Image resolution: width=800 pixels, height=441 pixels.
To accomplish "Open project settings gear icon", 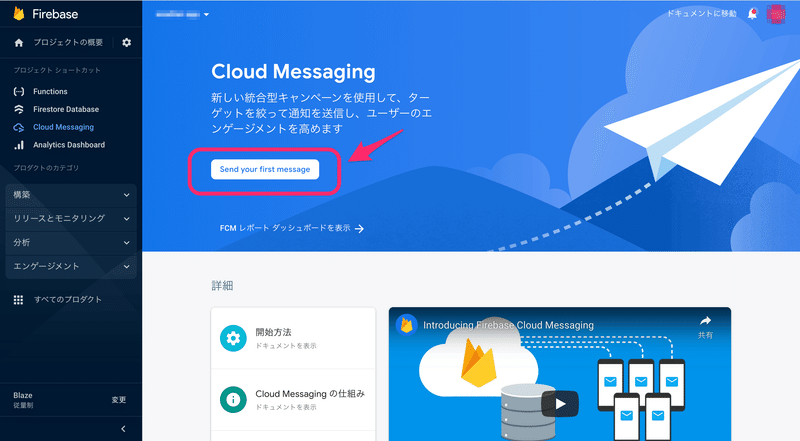I will click(x=127, y=42).
